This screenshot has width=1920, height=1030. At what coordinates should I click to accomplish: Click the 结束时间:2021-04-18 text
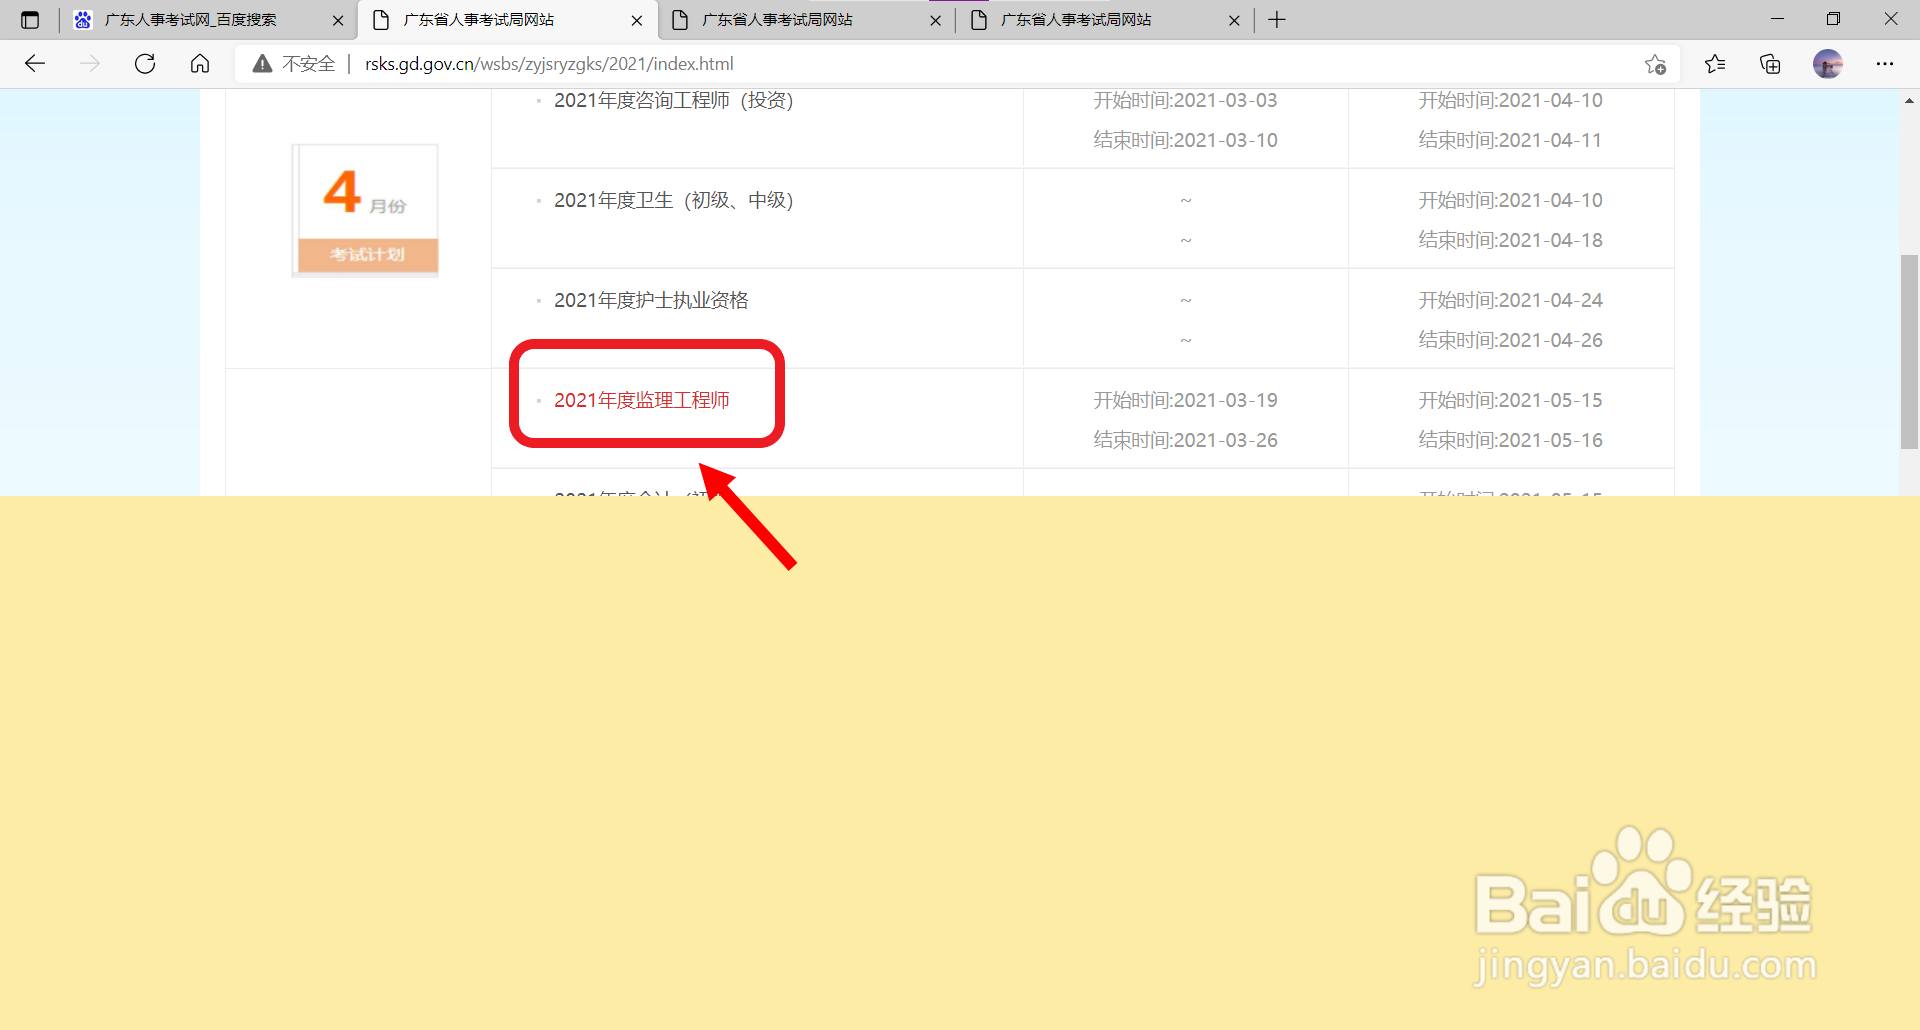click(x=1510, y=240)
